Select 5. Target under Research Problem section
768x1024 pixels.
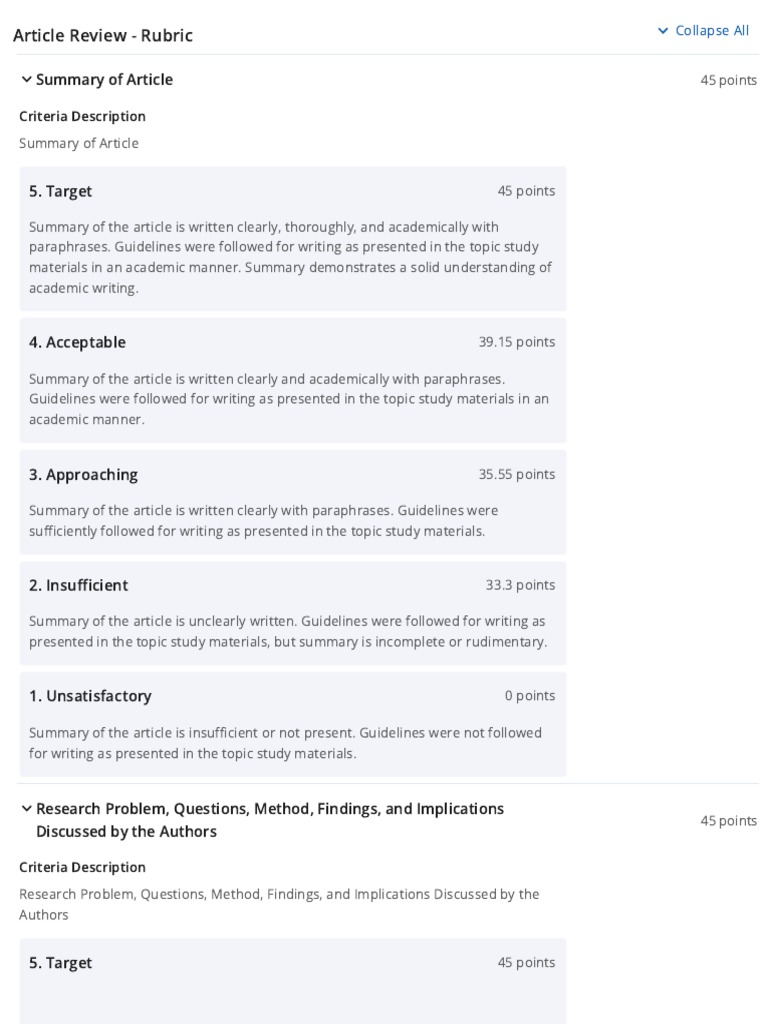coord(61,963)
